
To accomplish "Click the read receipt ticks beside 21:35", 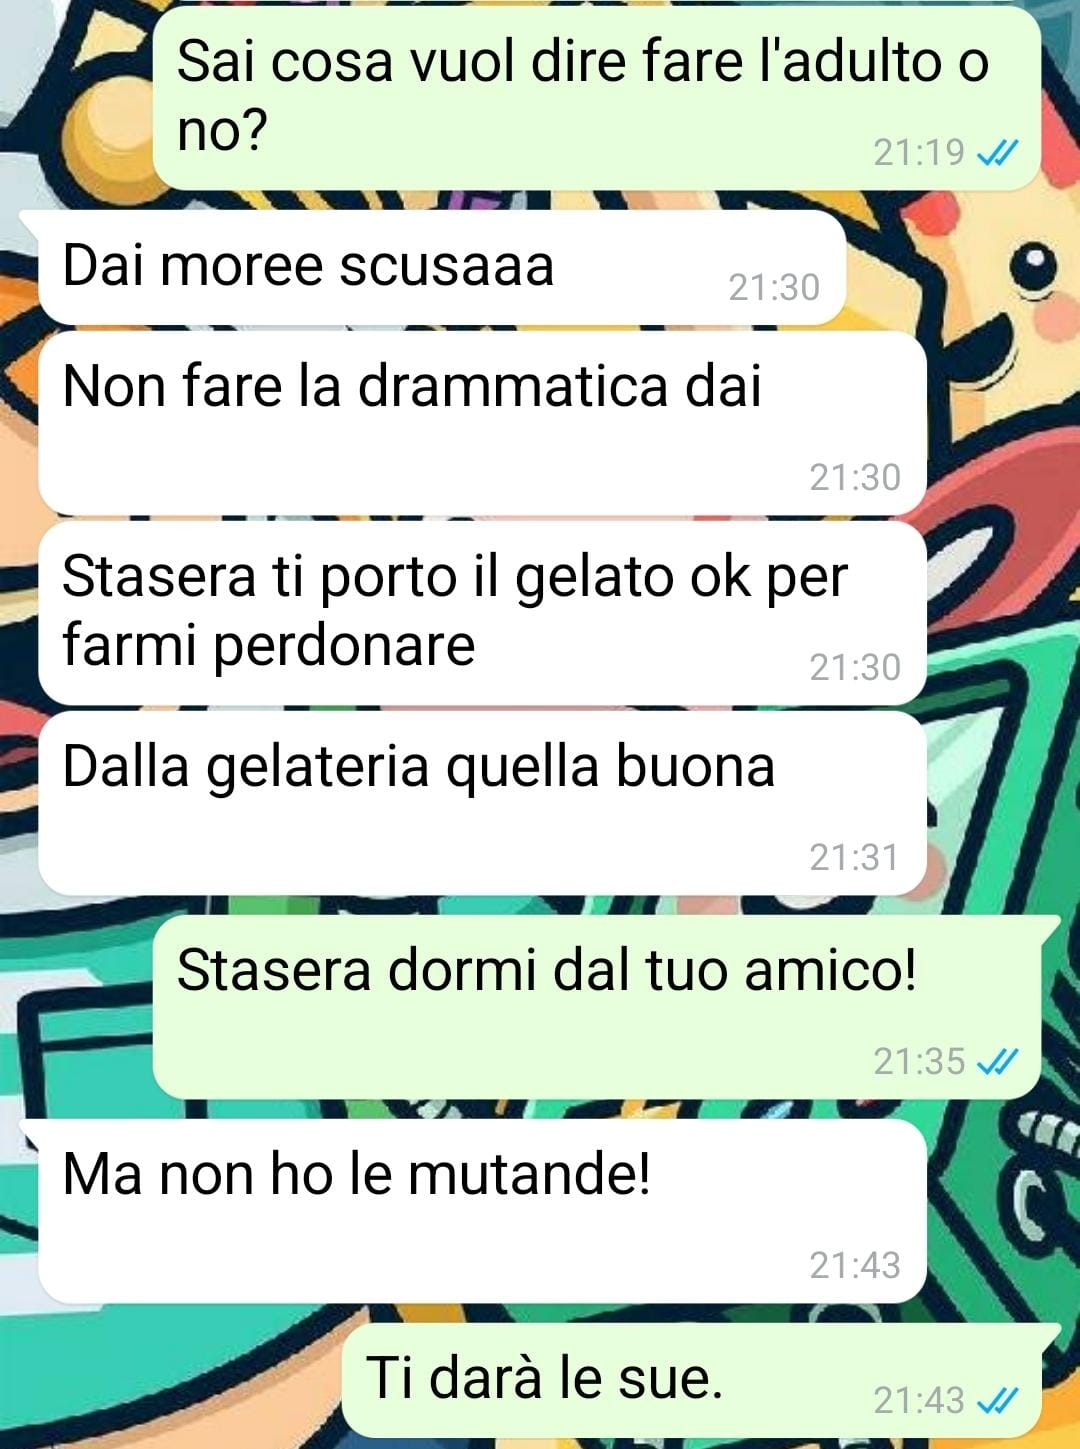I will [996, 1061].
